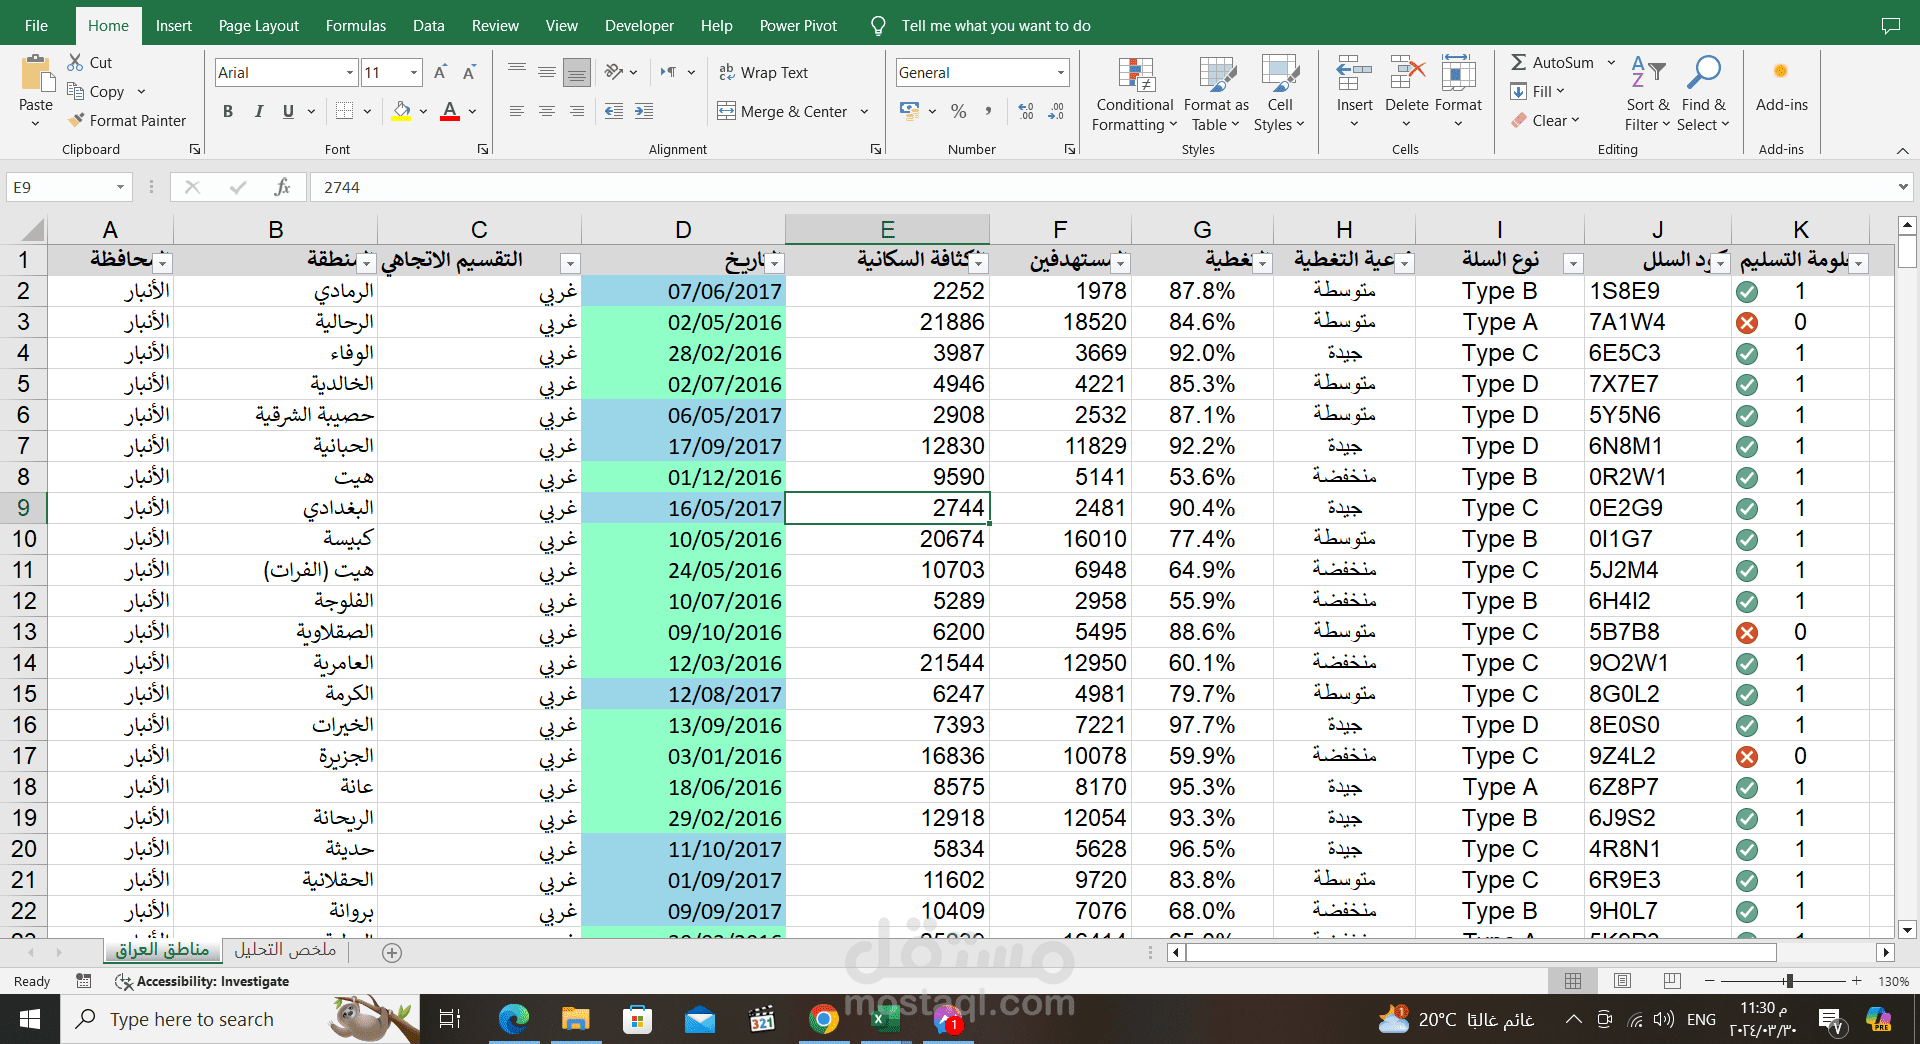Toggle Italic formatting
The height and width of the screenshot is (1044, 1920).
pyautogui.click(x=258, y=112)
